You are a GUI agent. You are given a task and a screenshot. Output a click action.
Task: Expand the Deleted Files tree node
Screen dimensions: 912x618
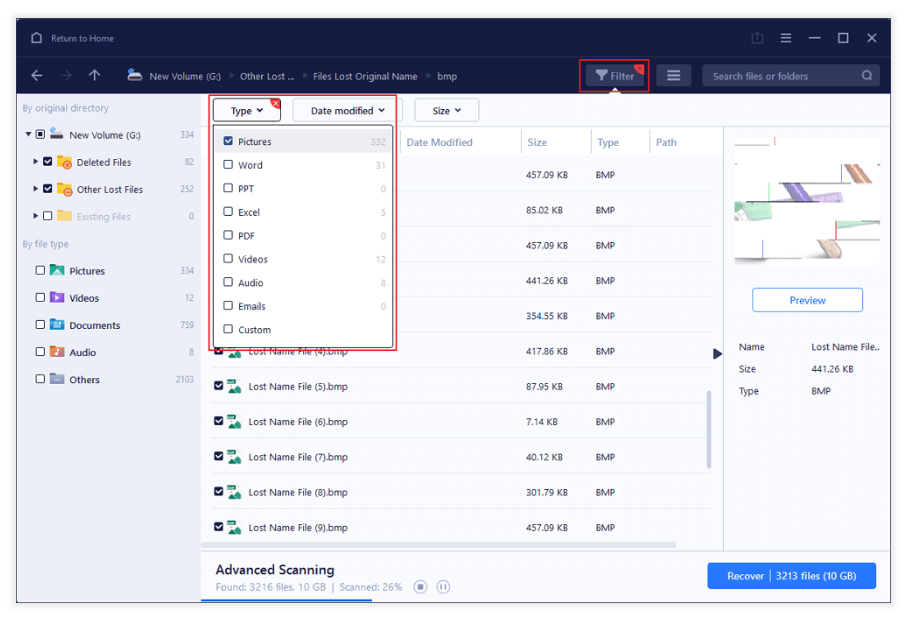[36, 162]
